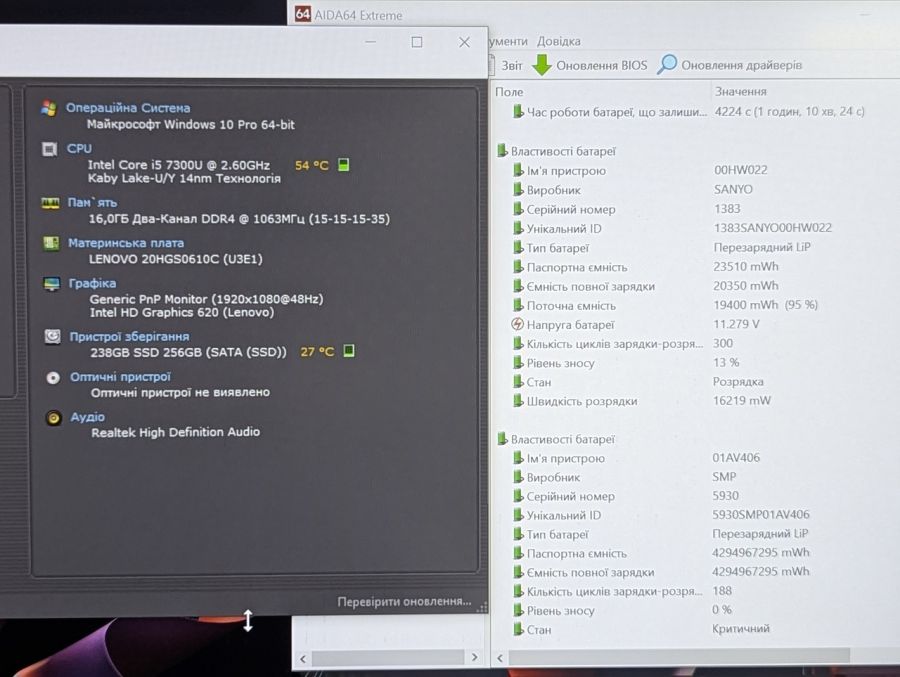Select Критичний state value
This screenshot has height=677, width=900.
point(740,628)
